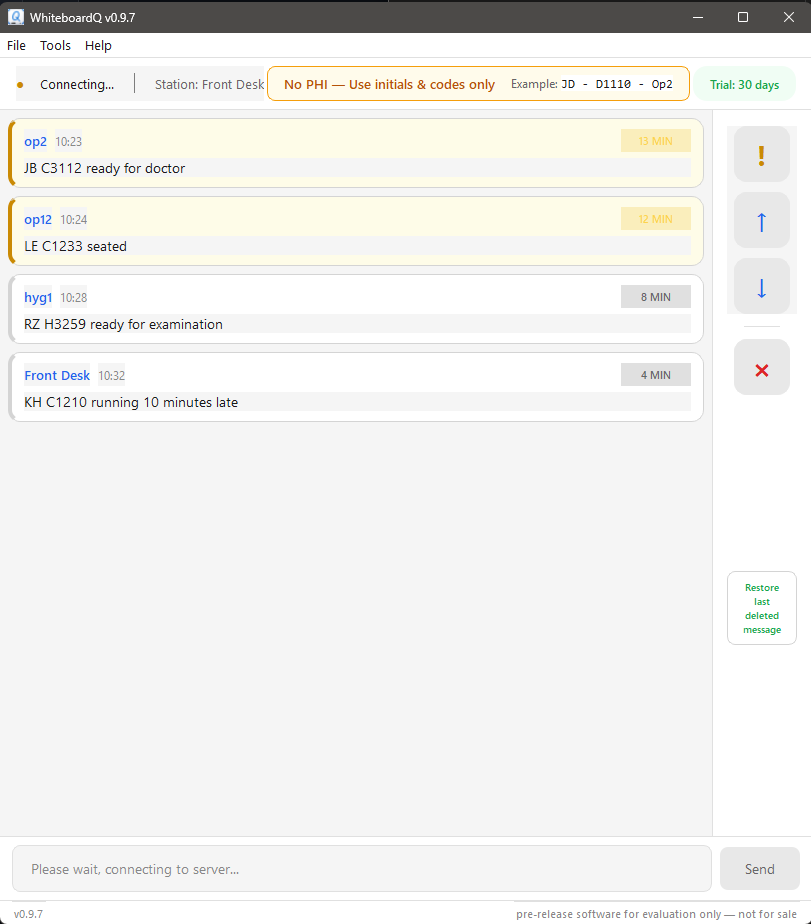
Task: Click the Station: Front Desk label
Action: coord(209,85)
